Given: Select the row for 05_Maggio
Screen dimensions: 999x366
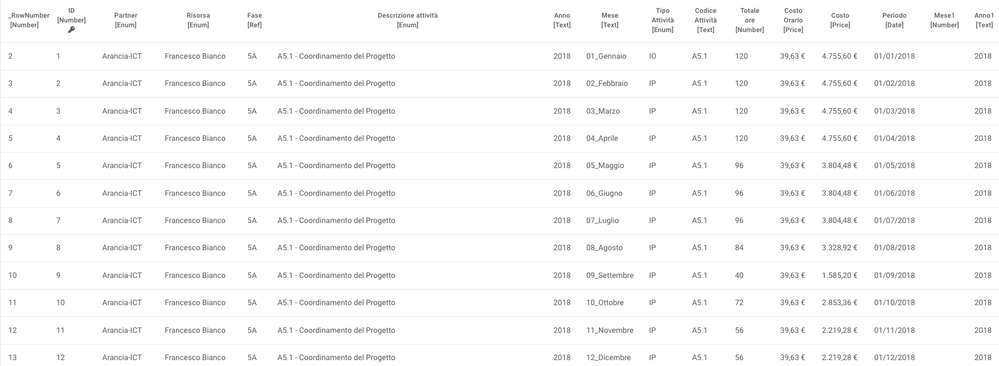Looking at the screenshot, I should pos(500,166).
